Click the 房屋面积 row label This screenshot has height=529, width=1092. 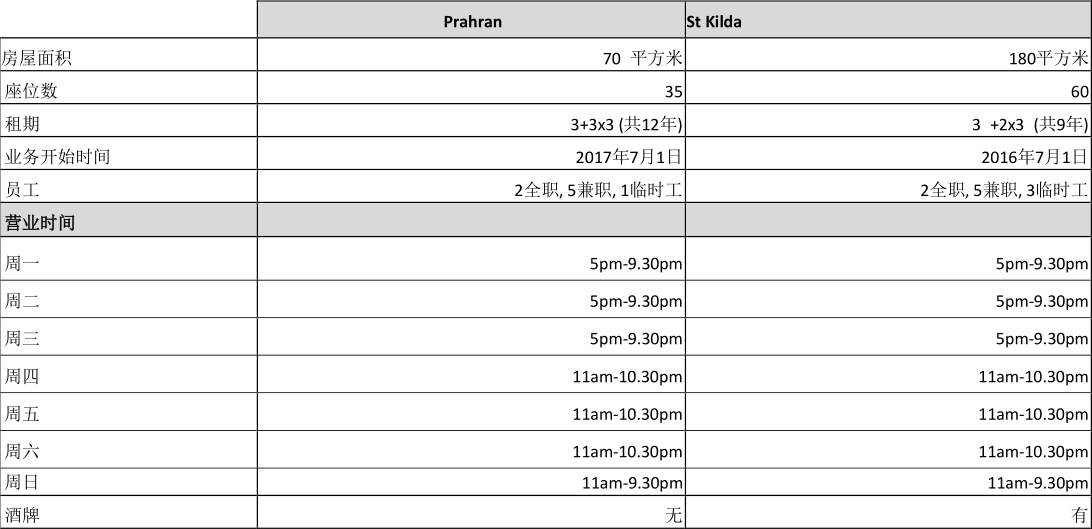coord(39,58)
